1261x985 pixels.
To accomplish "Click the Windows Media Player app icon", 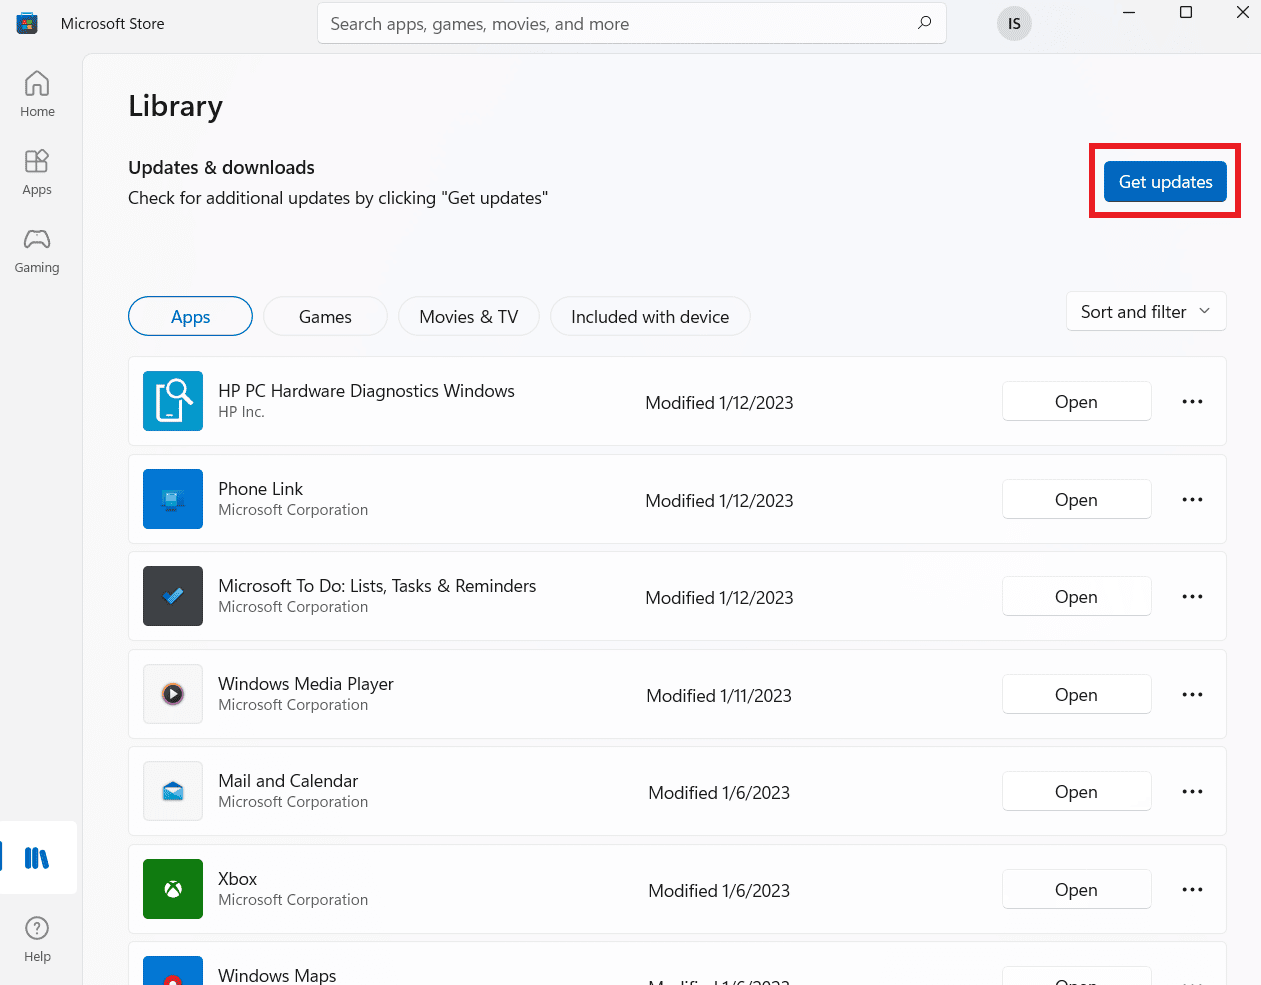I will coord(172,693).
